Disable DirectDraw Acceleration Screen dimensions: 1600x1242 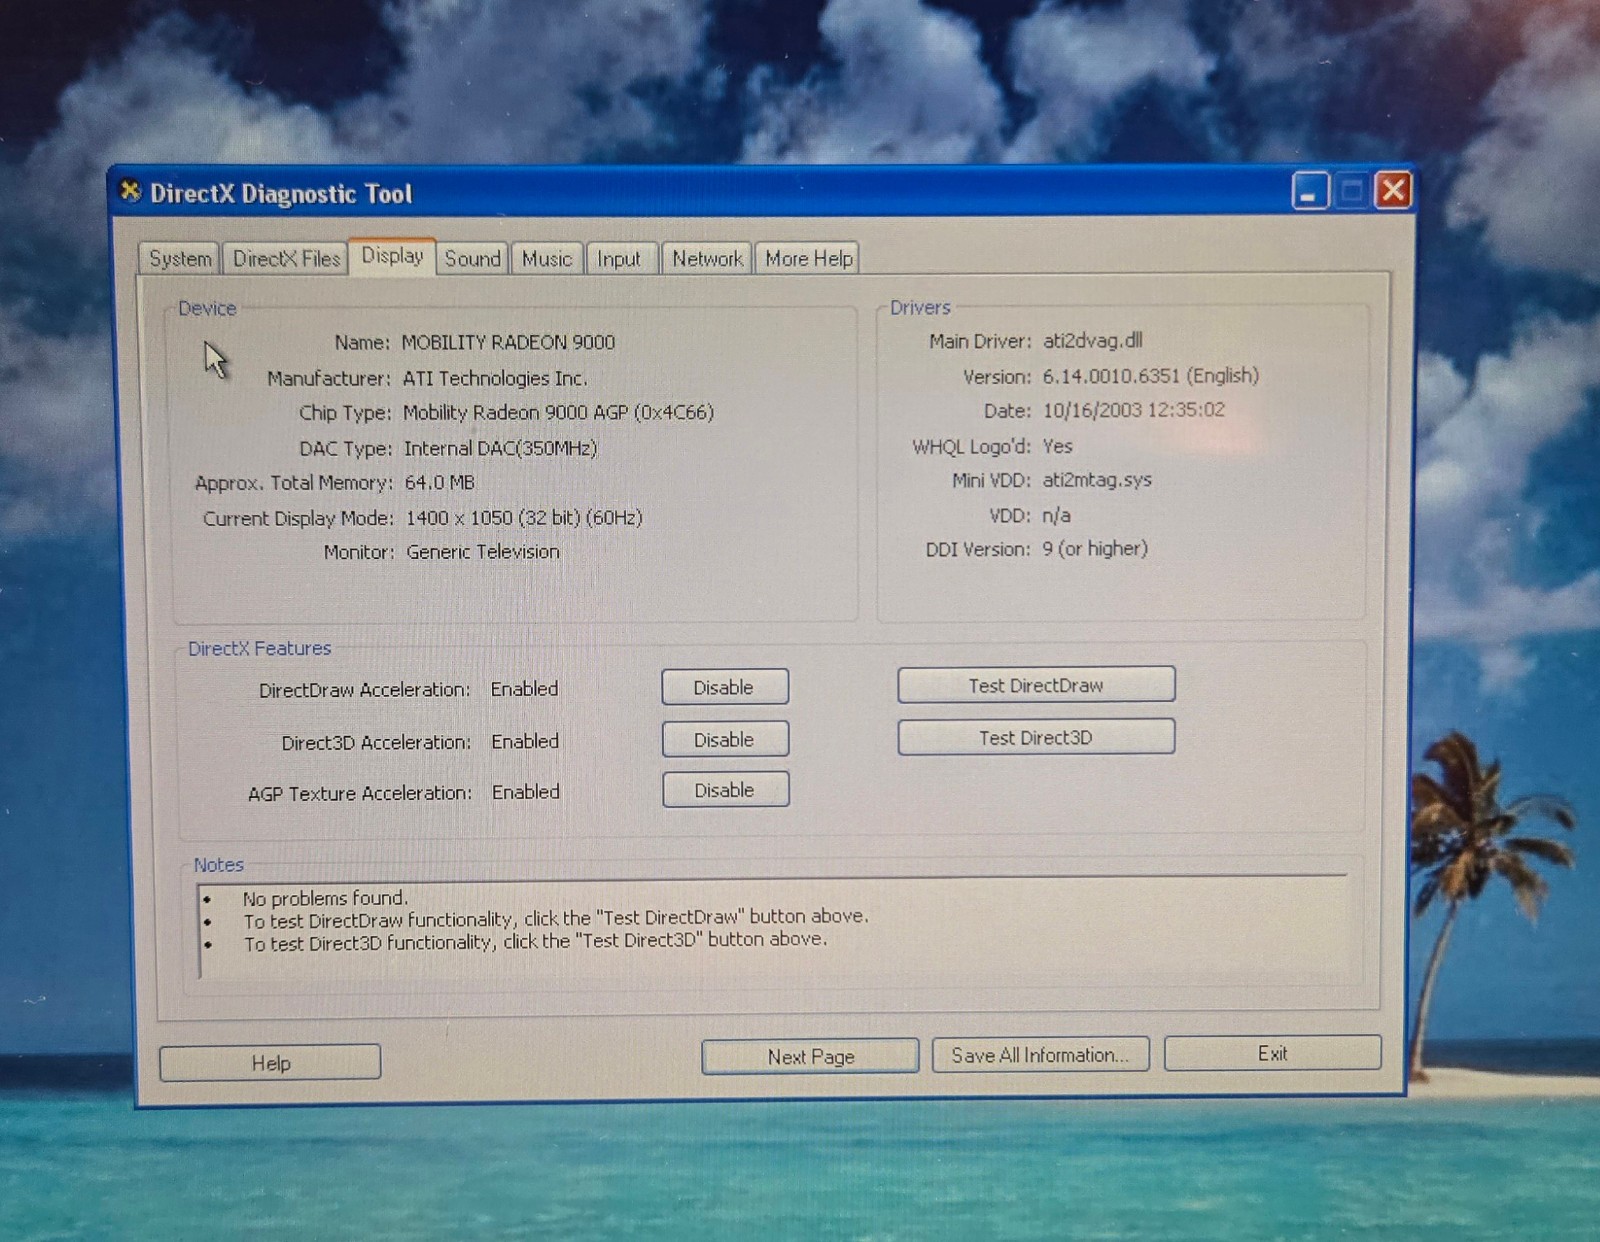click(724, 687)
